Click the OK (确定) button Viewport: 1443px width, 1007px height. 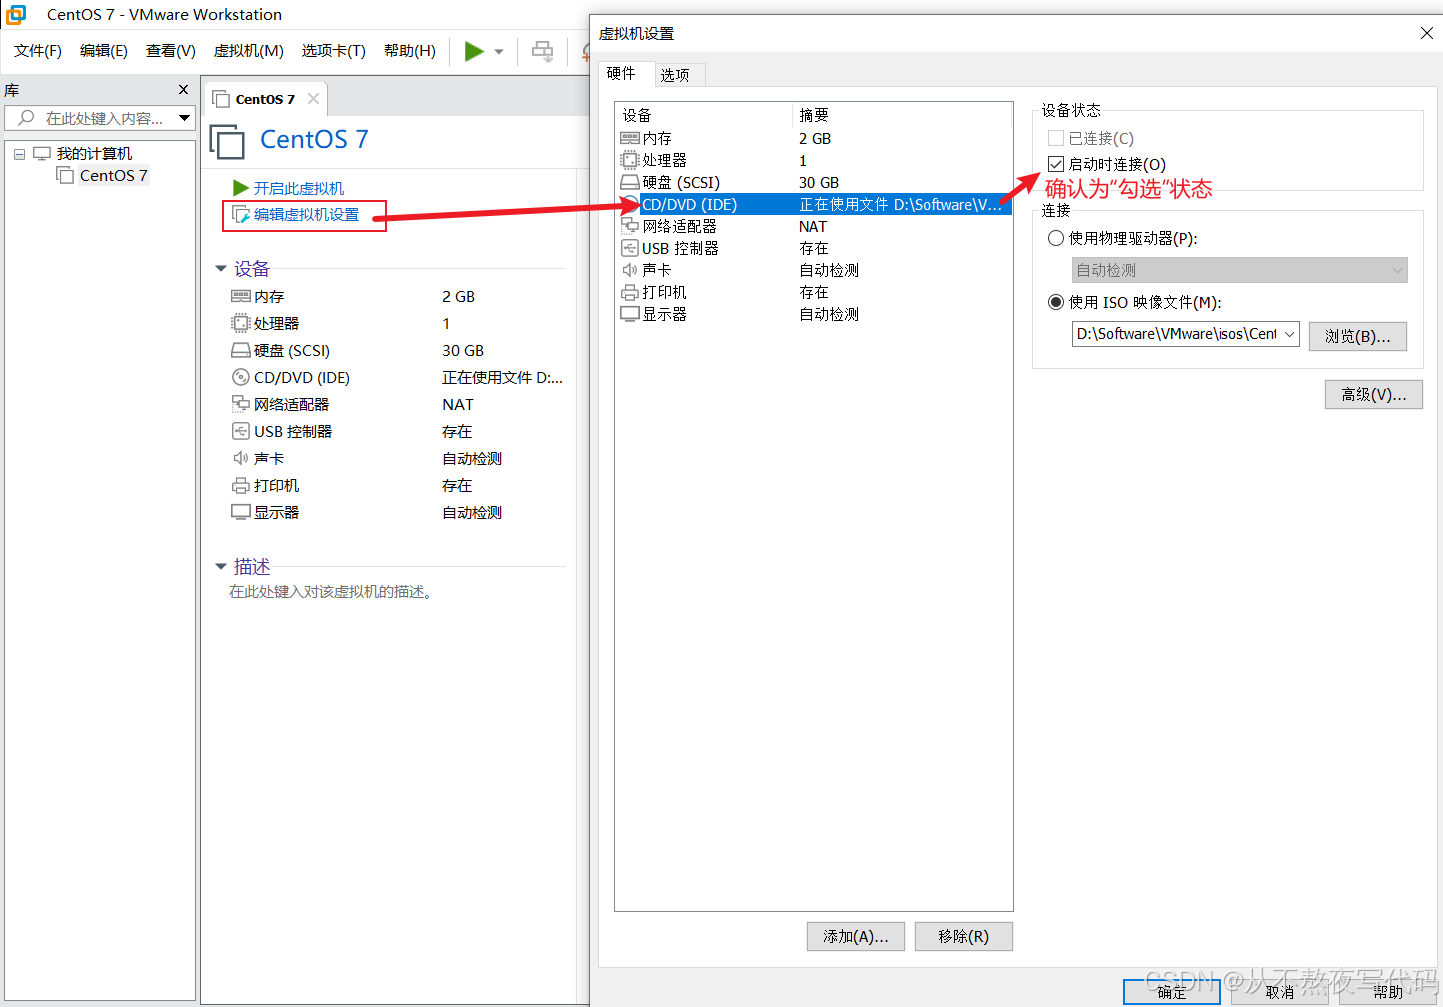click(x=1171, y=992)
